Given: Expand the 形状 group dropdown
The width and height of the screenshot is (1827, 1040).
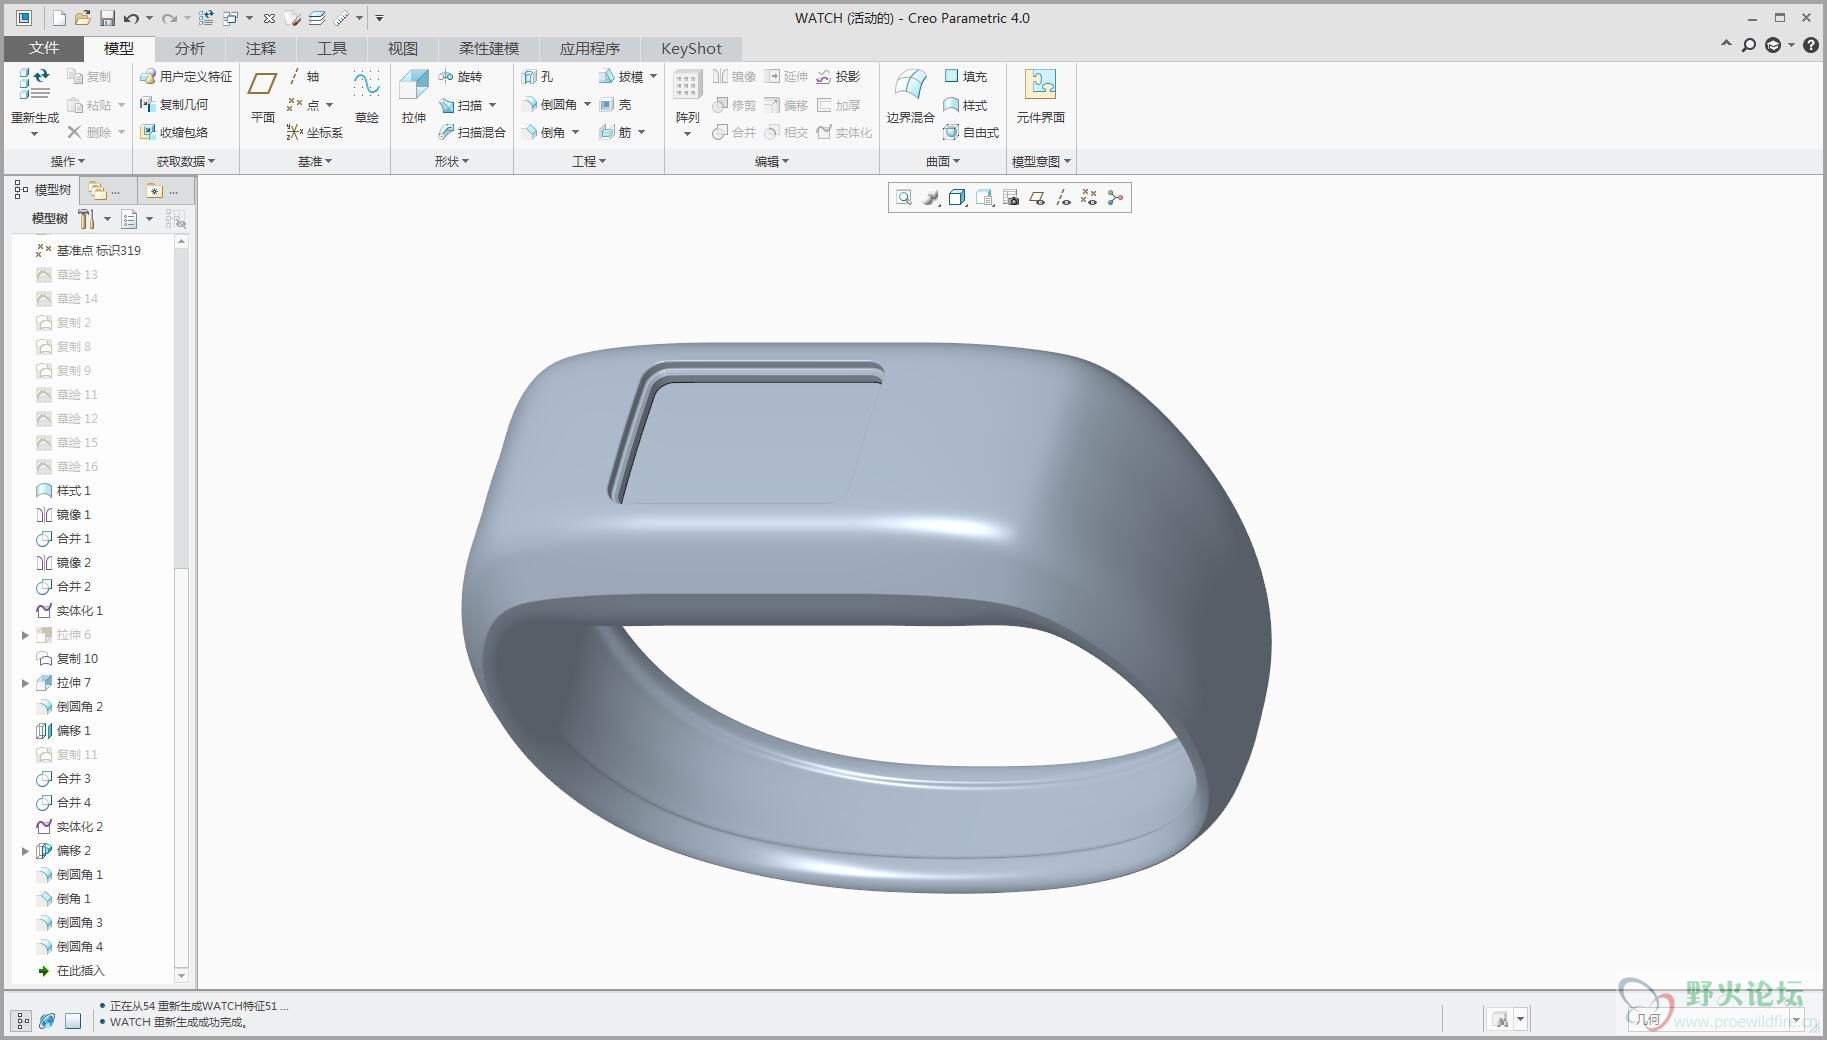Looking at the screenshot, I should pos(452,161).
